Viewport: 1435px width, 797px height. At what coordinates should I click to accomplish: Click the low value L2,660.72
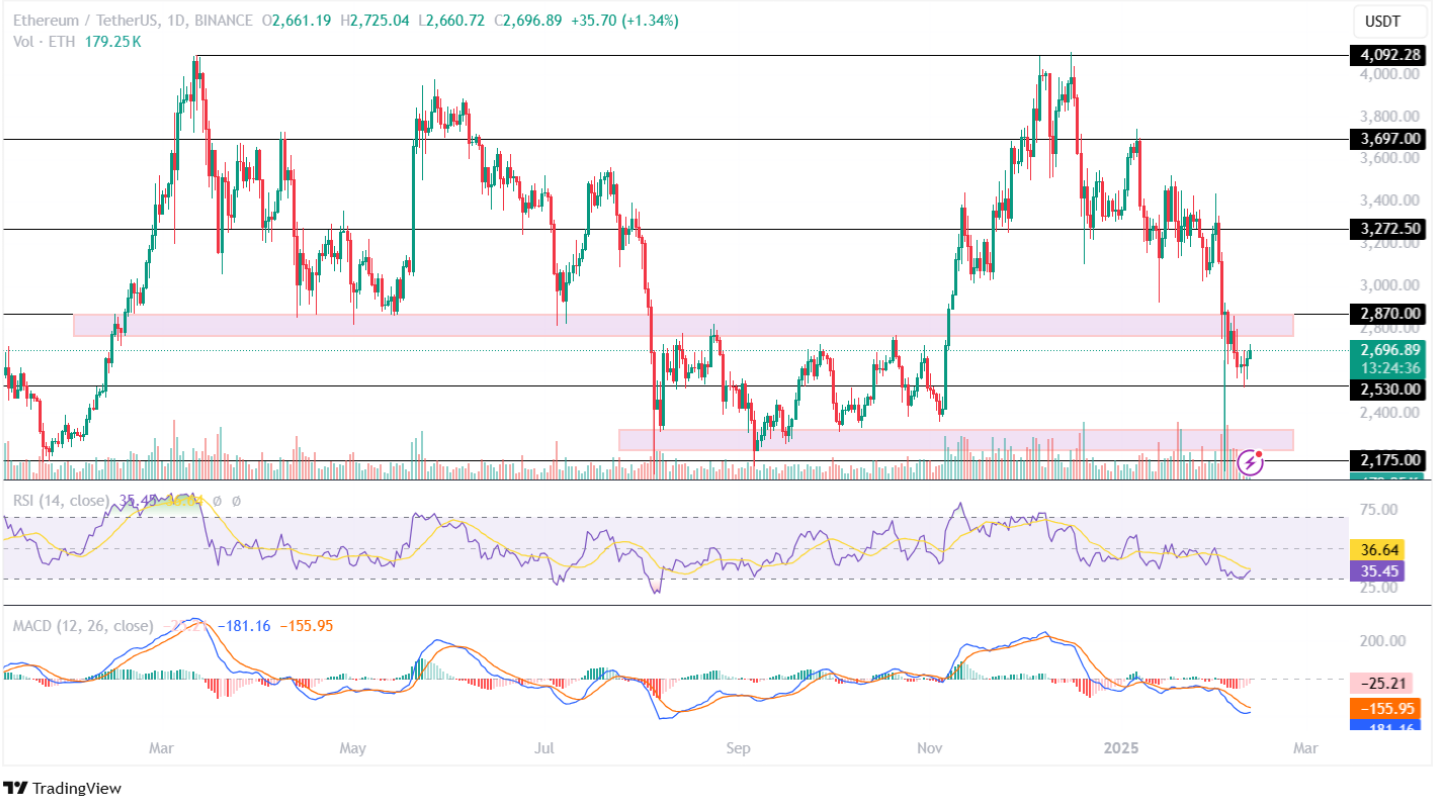[x=449, y=20]
